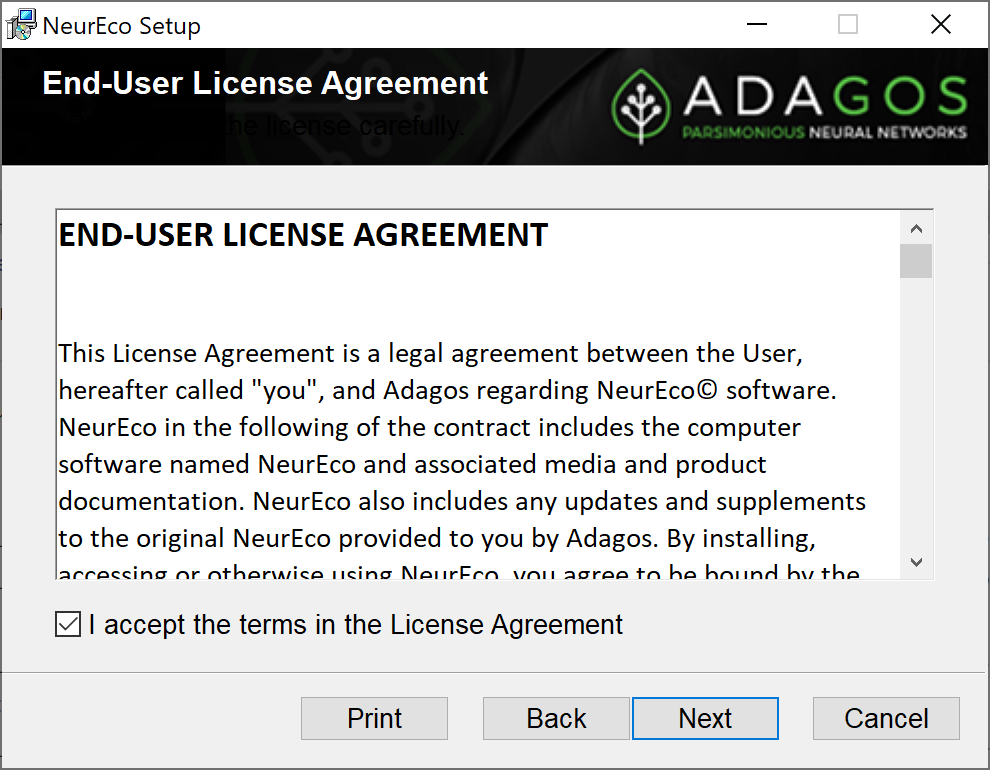Click the ADAGOS wordmark in the banner
Viewport: 990px width, 770px height.
coord(825,96)
